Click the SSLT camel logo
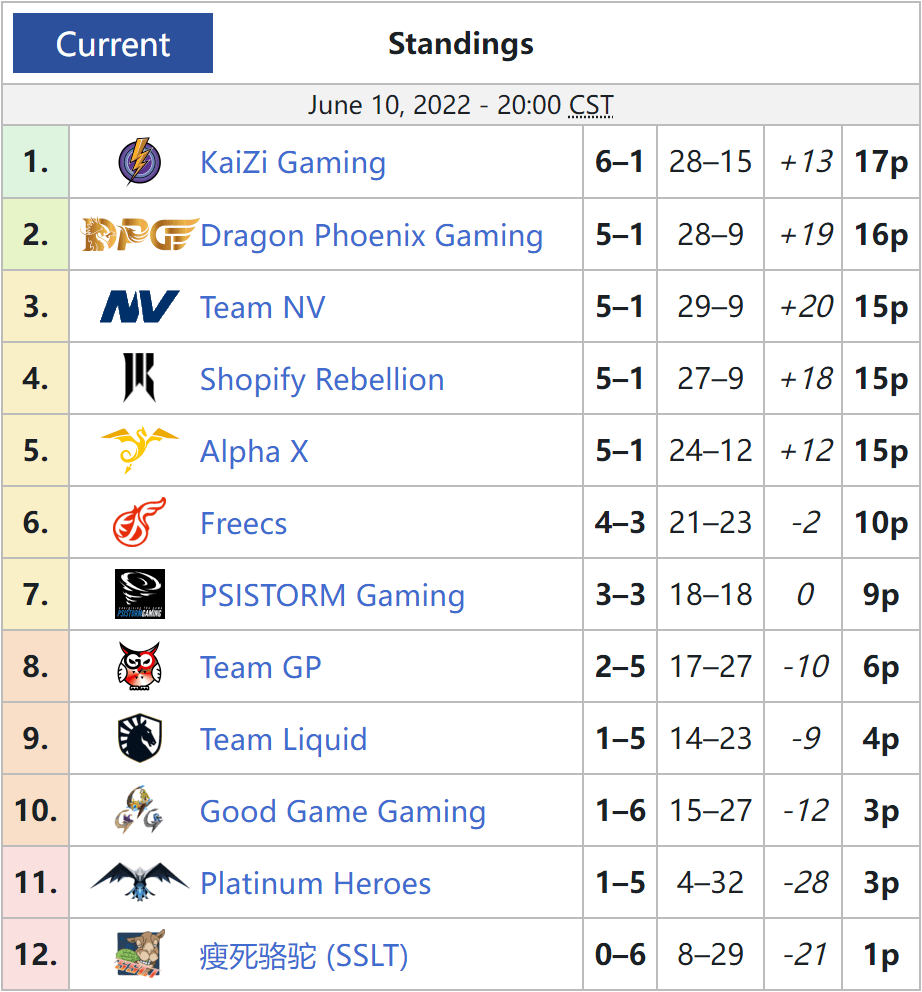The width and height of the screenshot is (922, 992). click(140, 953)
